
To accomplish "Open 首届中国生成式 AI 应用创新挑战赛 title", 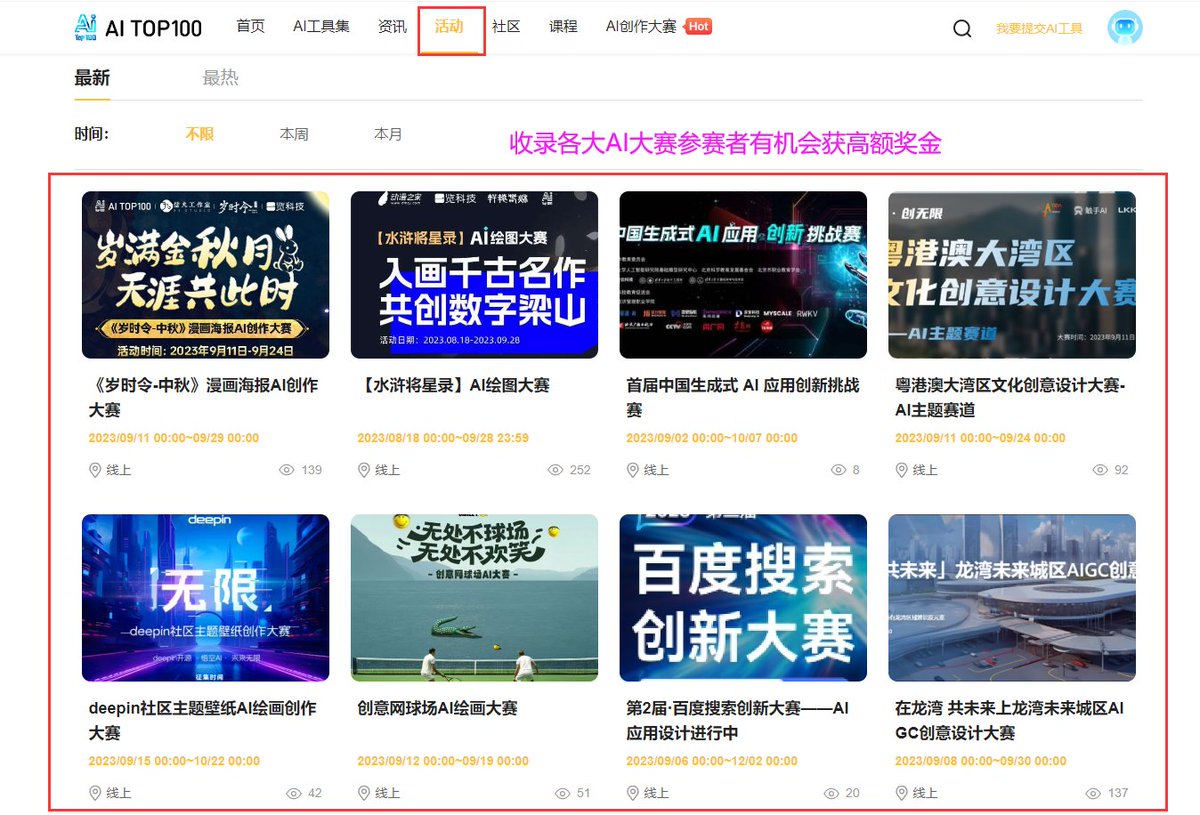I will [x=743, y=398].
